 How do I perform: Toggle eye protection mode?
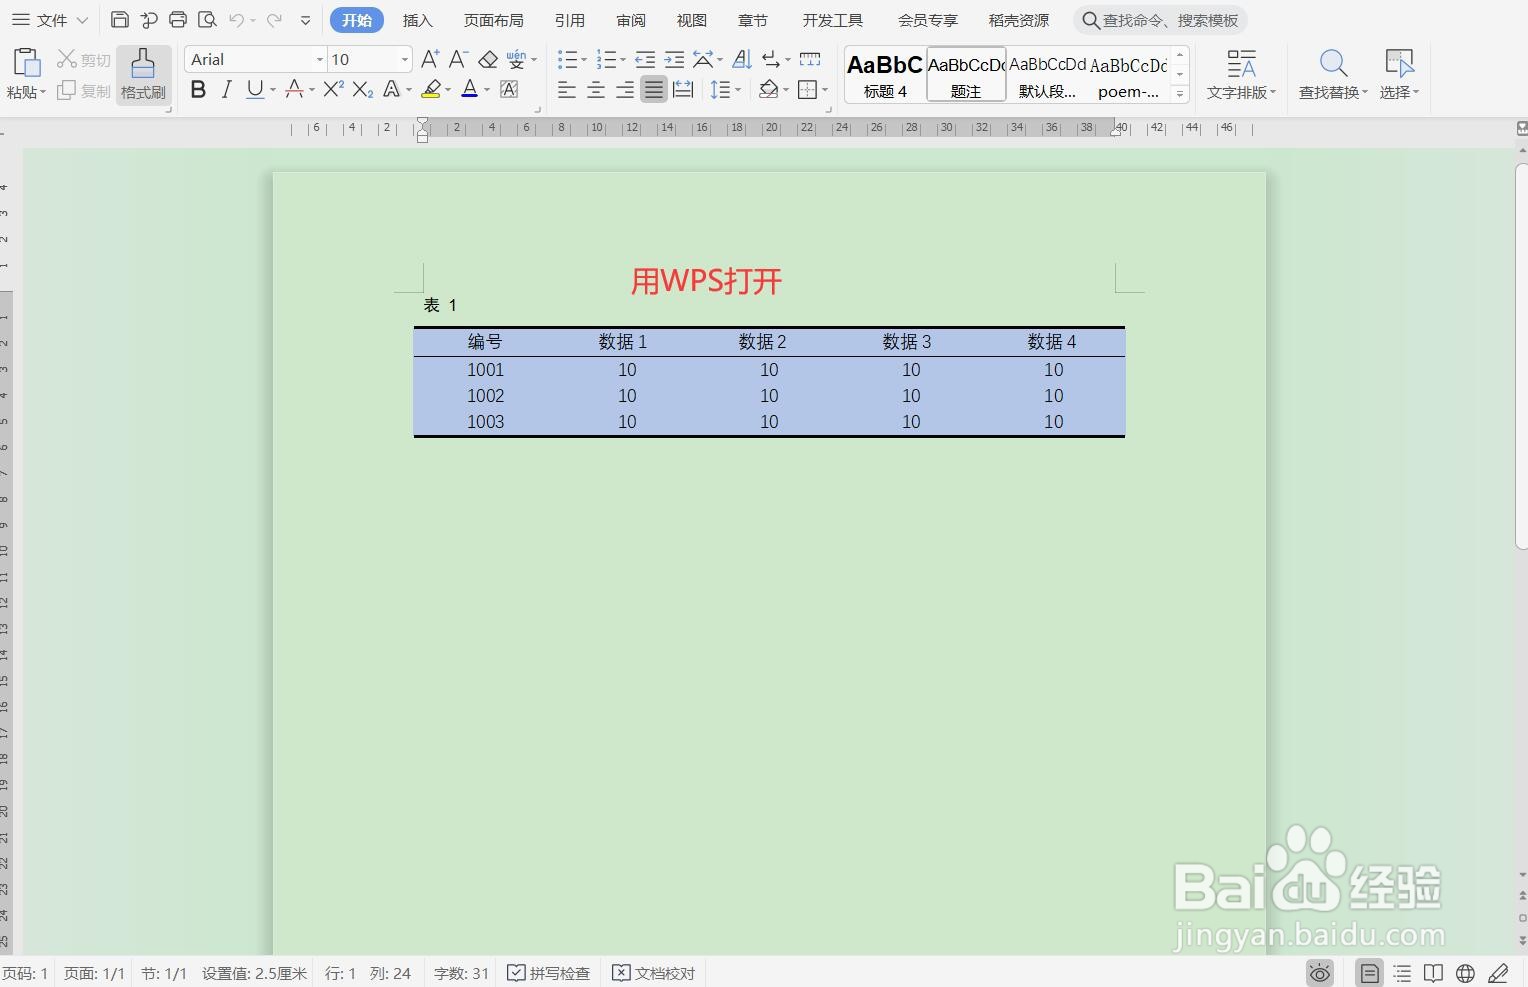[1320, 973]
